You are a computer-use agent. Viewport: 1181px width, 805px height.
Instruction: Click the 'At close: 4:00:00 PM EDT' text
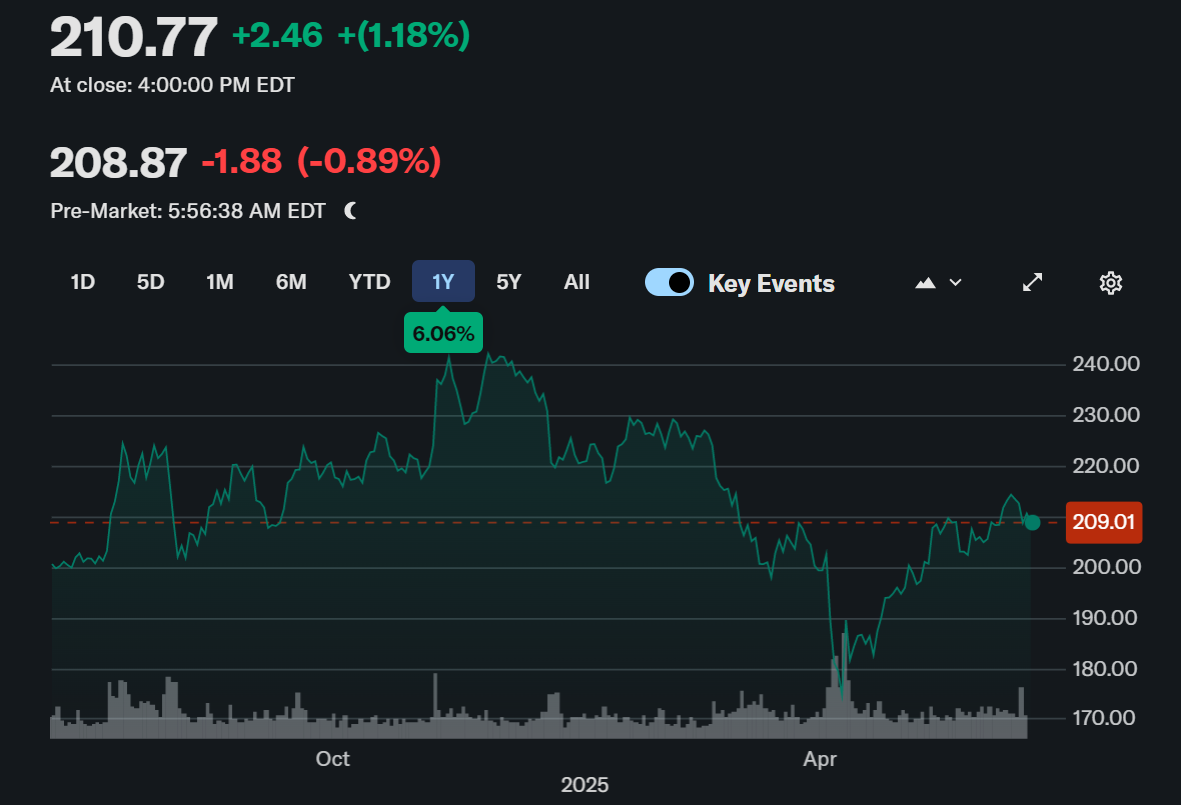coord(172,85)
